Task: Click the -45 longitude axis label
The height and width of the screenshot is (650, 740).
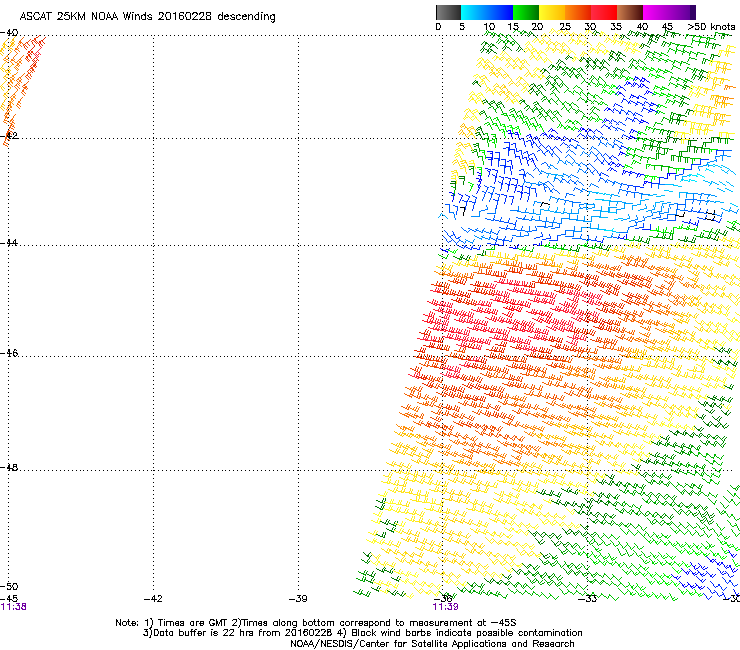Action: (9, 599)
